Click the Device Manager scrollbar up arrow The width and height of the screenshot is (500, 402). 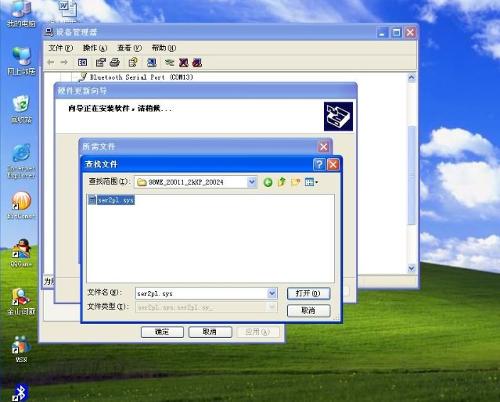coord(412,77)
